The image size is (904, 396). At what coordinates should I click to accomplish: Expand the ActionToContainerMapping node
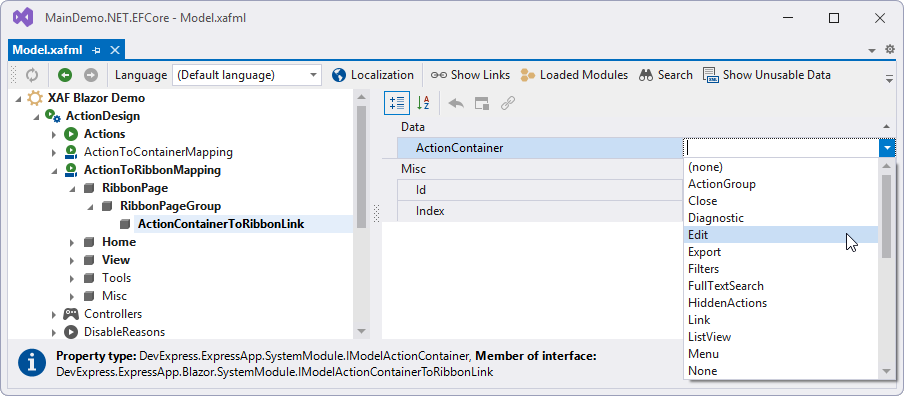(54, 153)
